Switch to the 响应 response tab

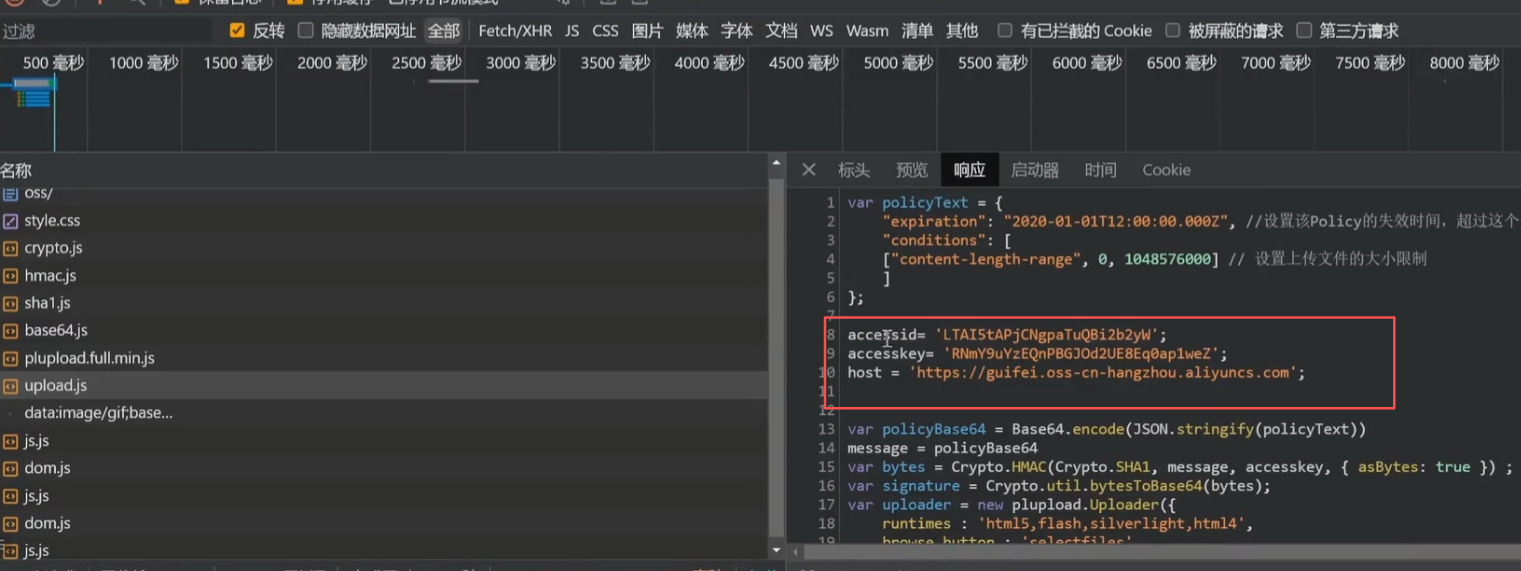[969, 170]
